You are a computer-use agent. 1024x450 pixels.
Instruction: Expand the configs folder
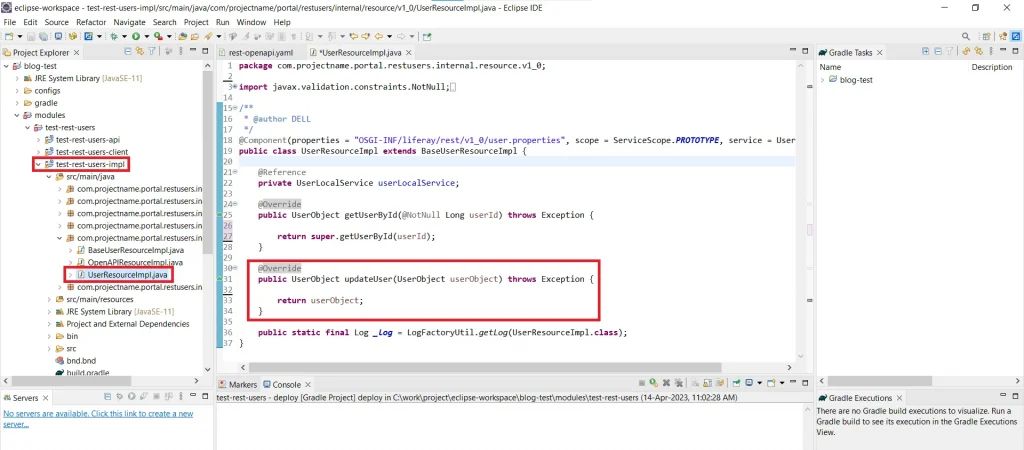(x=17, y=91)
